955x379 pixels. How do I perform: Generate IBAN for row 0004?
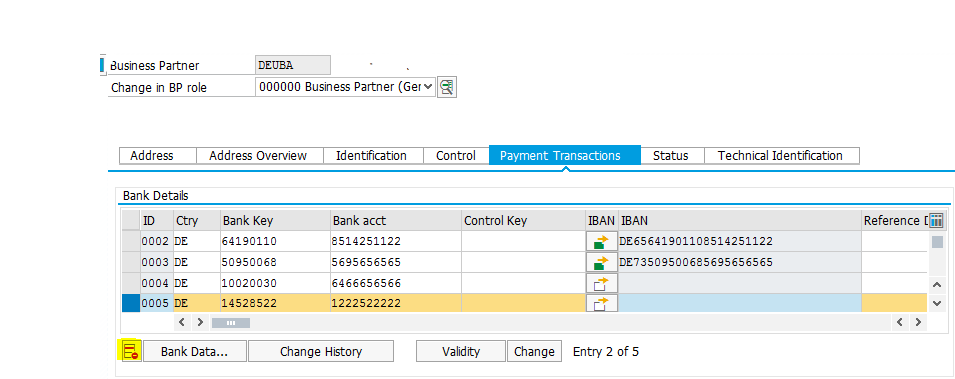tap(602, 283)
